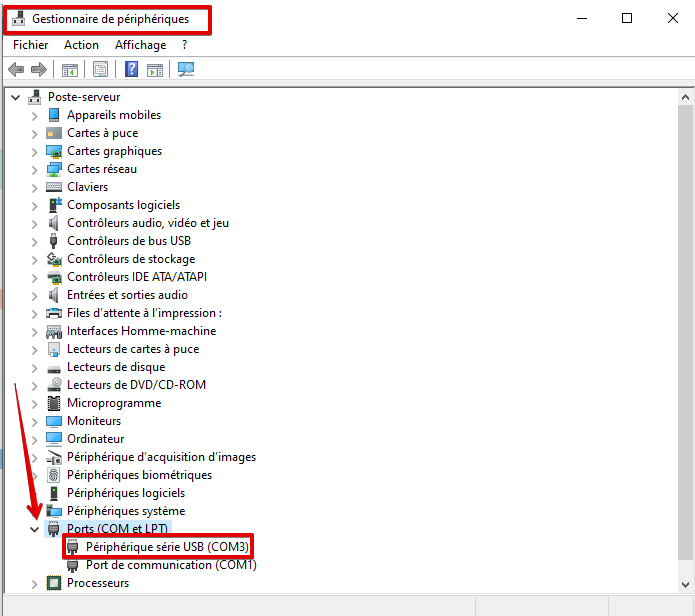The image size is (695, 616).
Task: Click the Contrôleurs de stockage icon
Action: click(54, 259)
